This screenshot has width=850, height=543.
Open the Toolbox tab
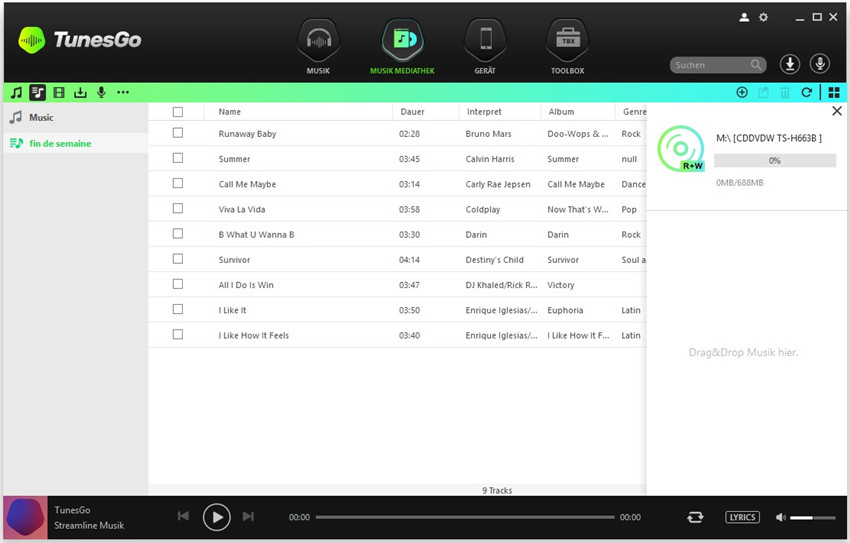click(x=568, y=46)
